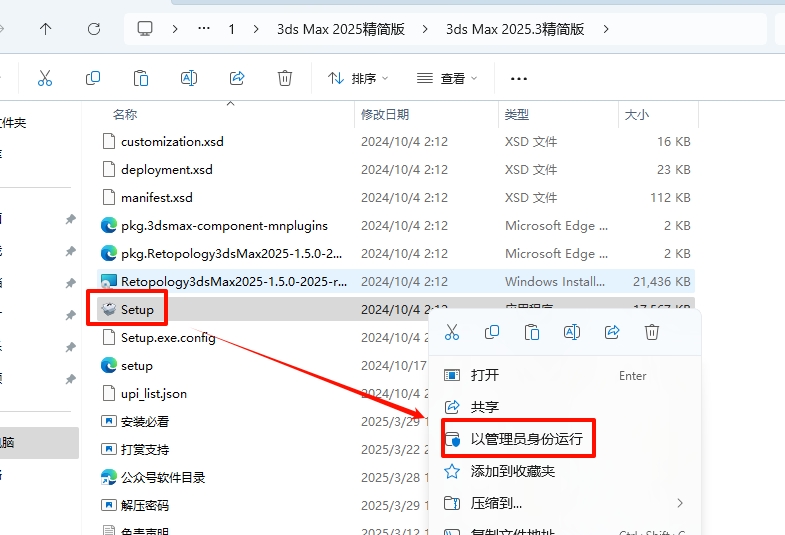Click the installer icon beside Retopology3dsMax2025
The width and height of the screenshot is (785, 535).
109,282
